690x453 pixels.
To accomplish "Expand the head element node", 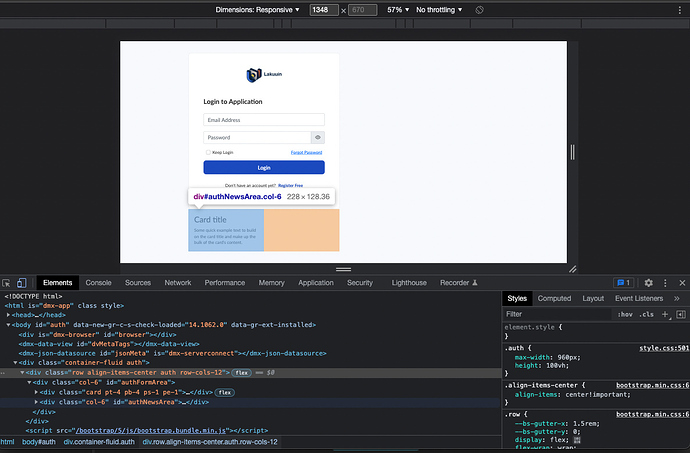I will pyautogui.click(x=8, y=315).
